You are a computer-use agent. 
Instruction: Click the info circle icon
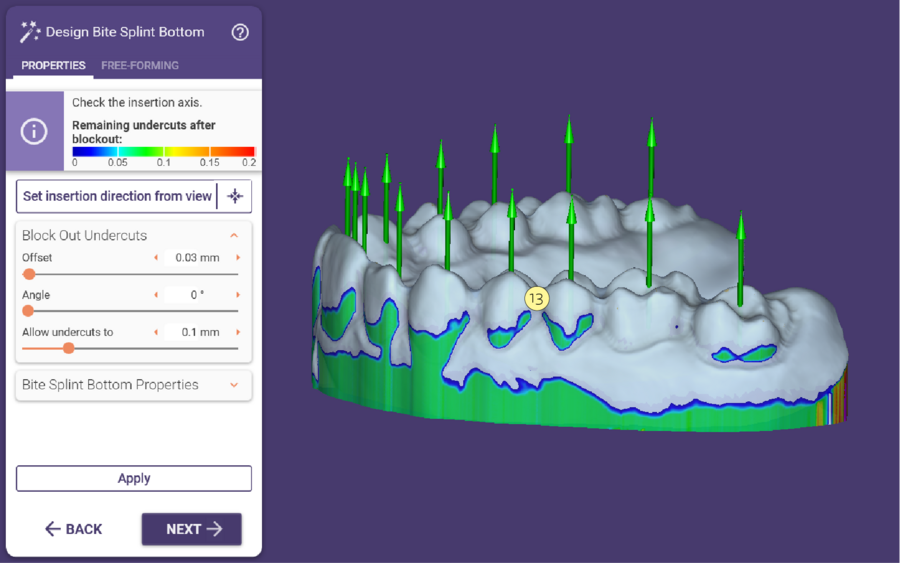pos(34,131)
